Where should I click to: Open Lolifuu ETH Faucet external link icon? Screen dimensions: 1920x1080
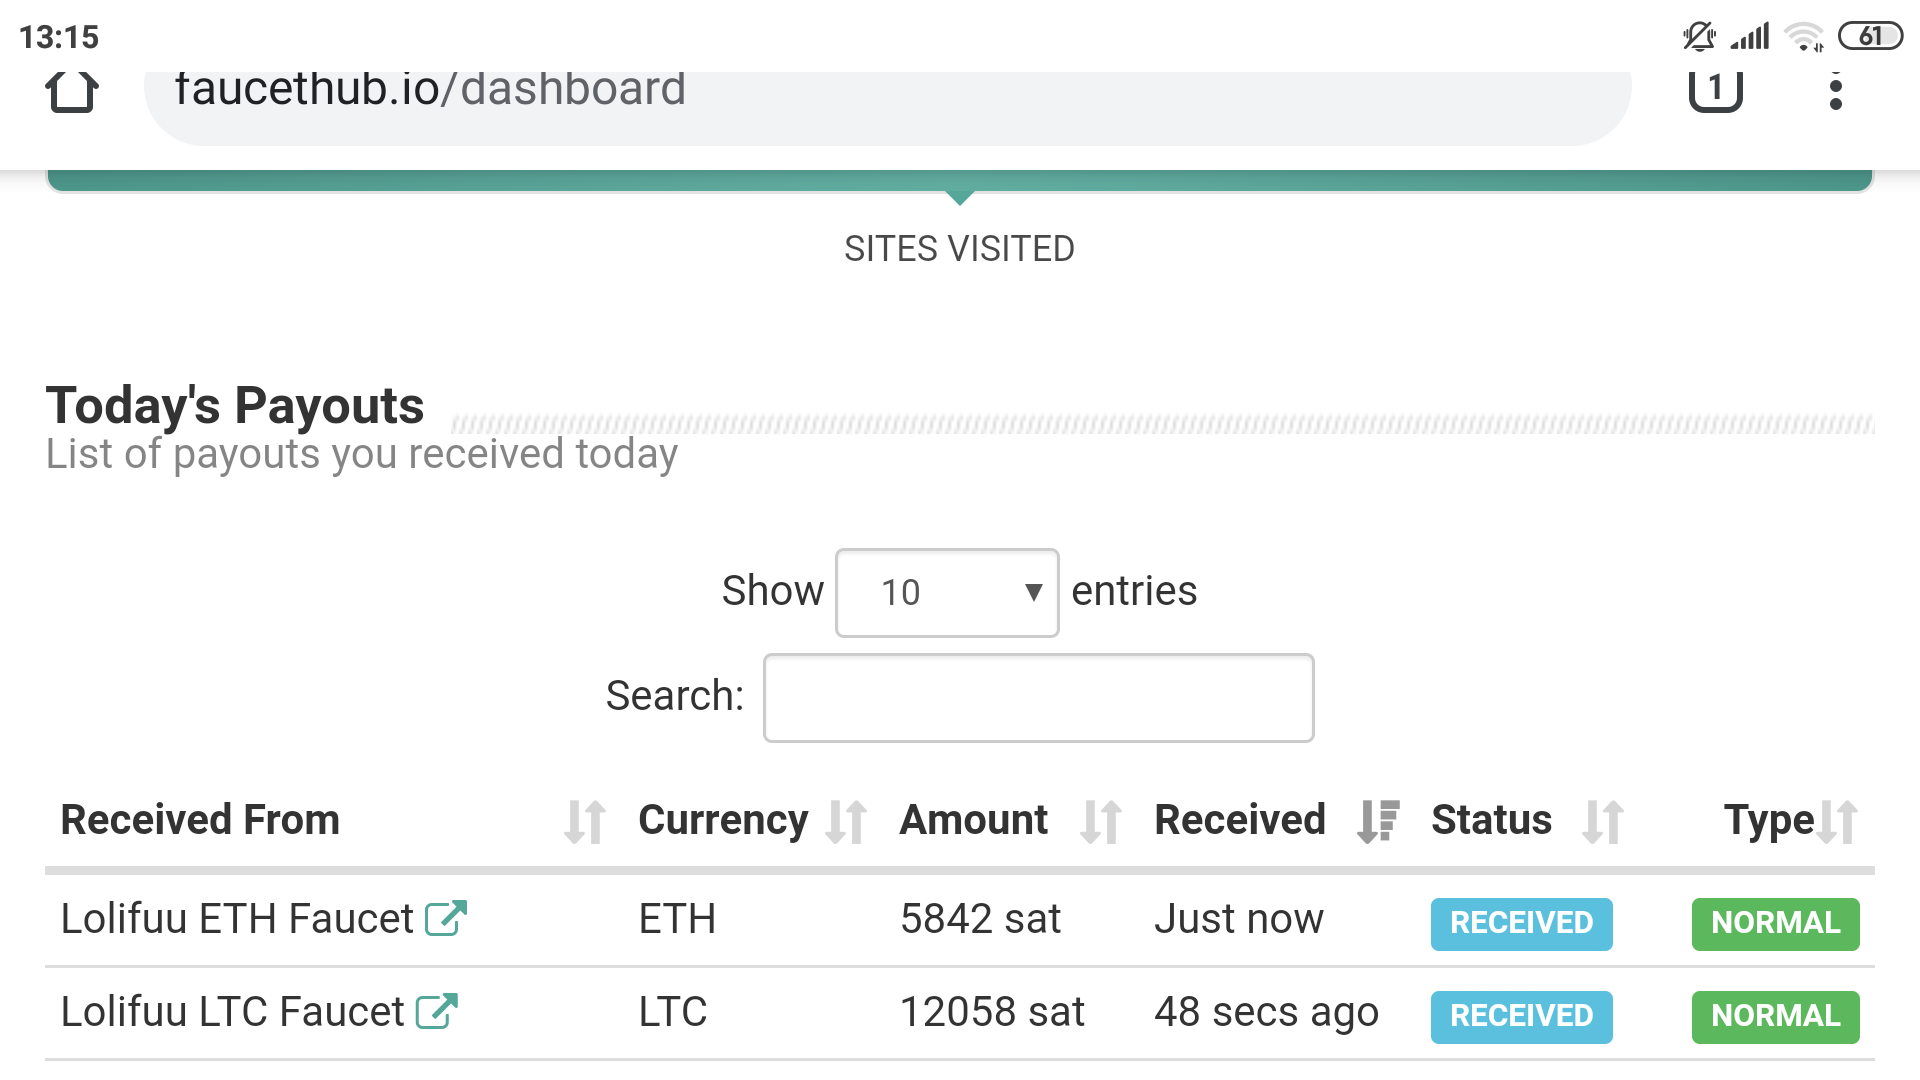tap(446, 918)
